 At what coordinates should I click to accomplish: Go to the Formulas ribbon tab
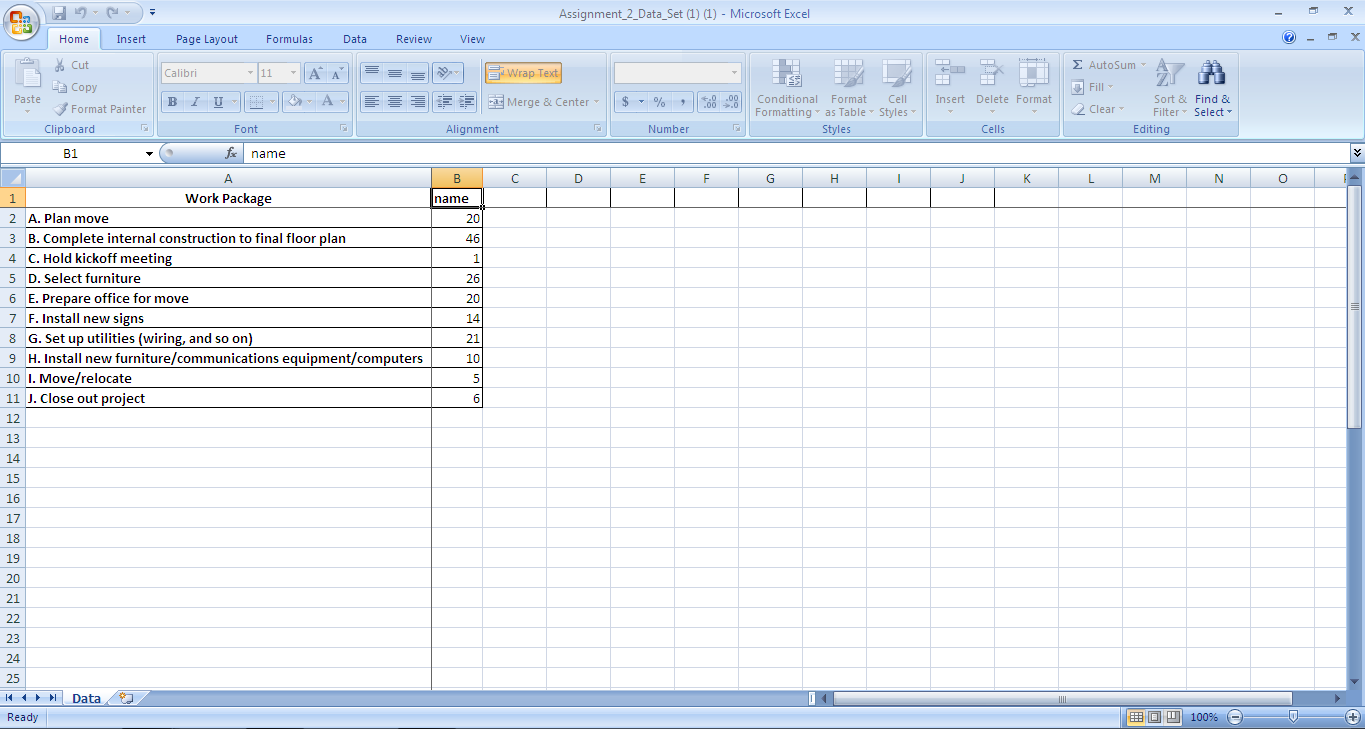289,39
